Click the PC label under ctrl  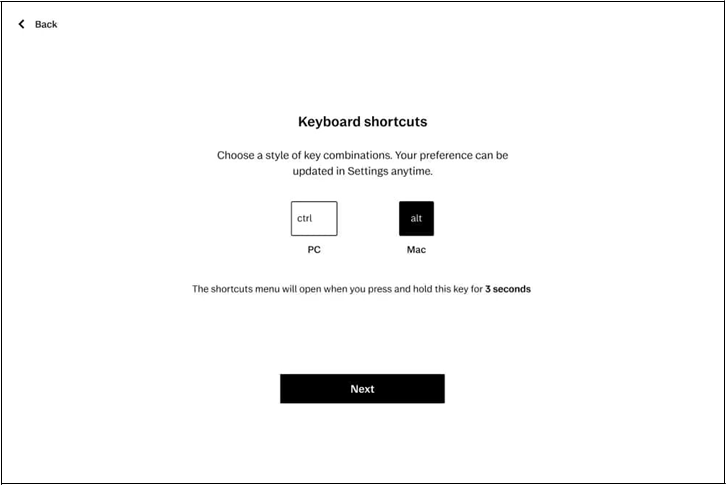314,250
